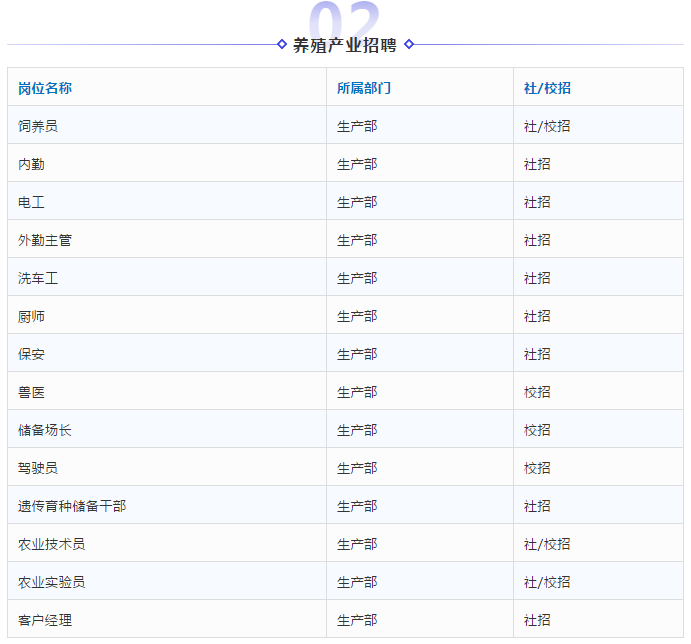Open the 兽医 job position
691x644 pixels.
pyautogui.click(x=31, y=392)
